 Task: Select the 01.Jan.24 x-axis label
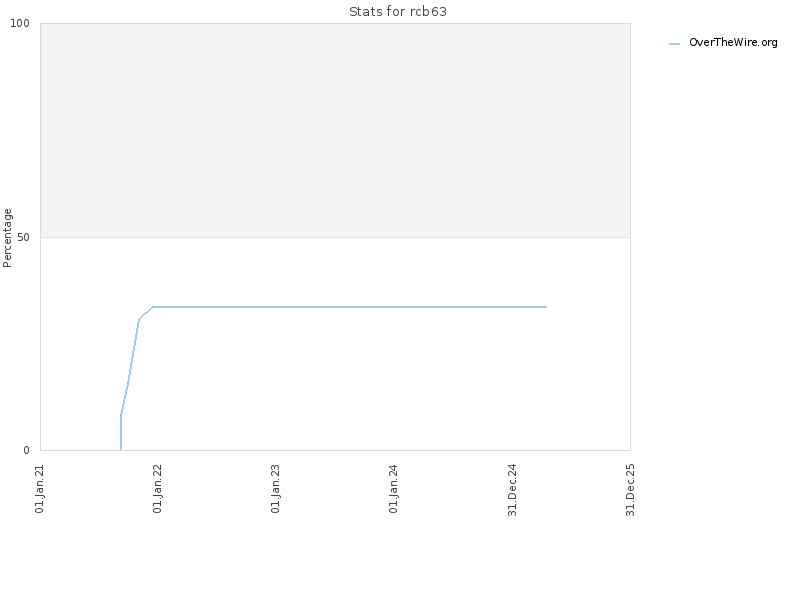[x=393, y=489]
